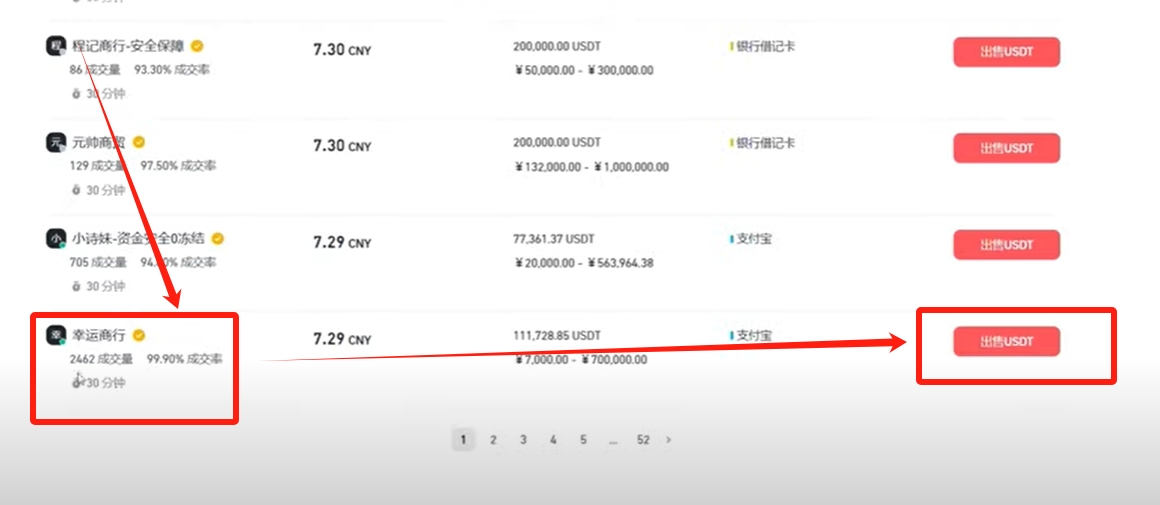Click the clock icon under 元帅商贸
The image size is (1160, 505).
tap(76, 190)
